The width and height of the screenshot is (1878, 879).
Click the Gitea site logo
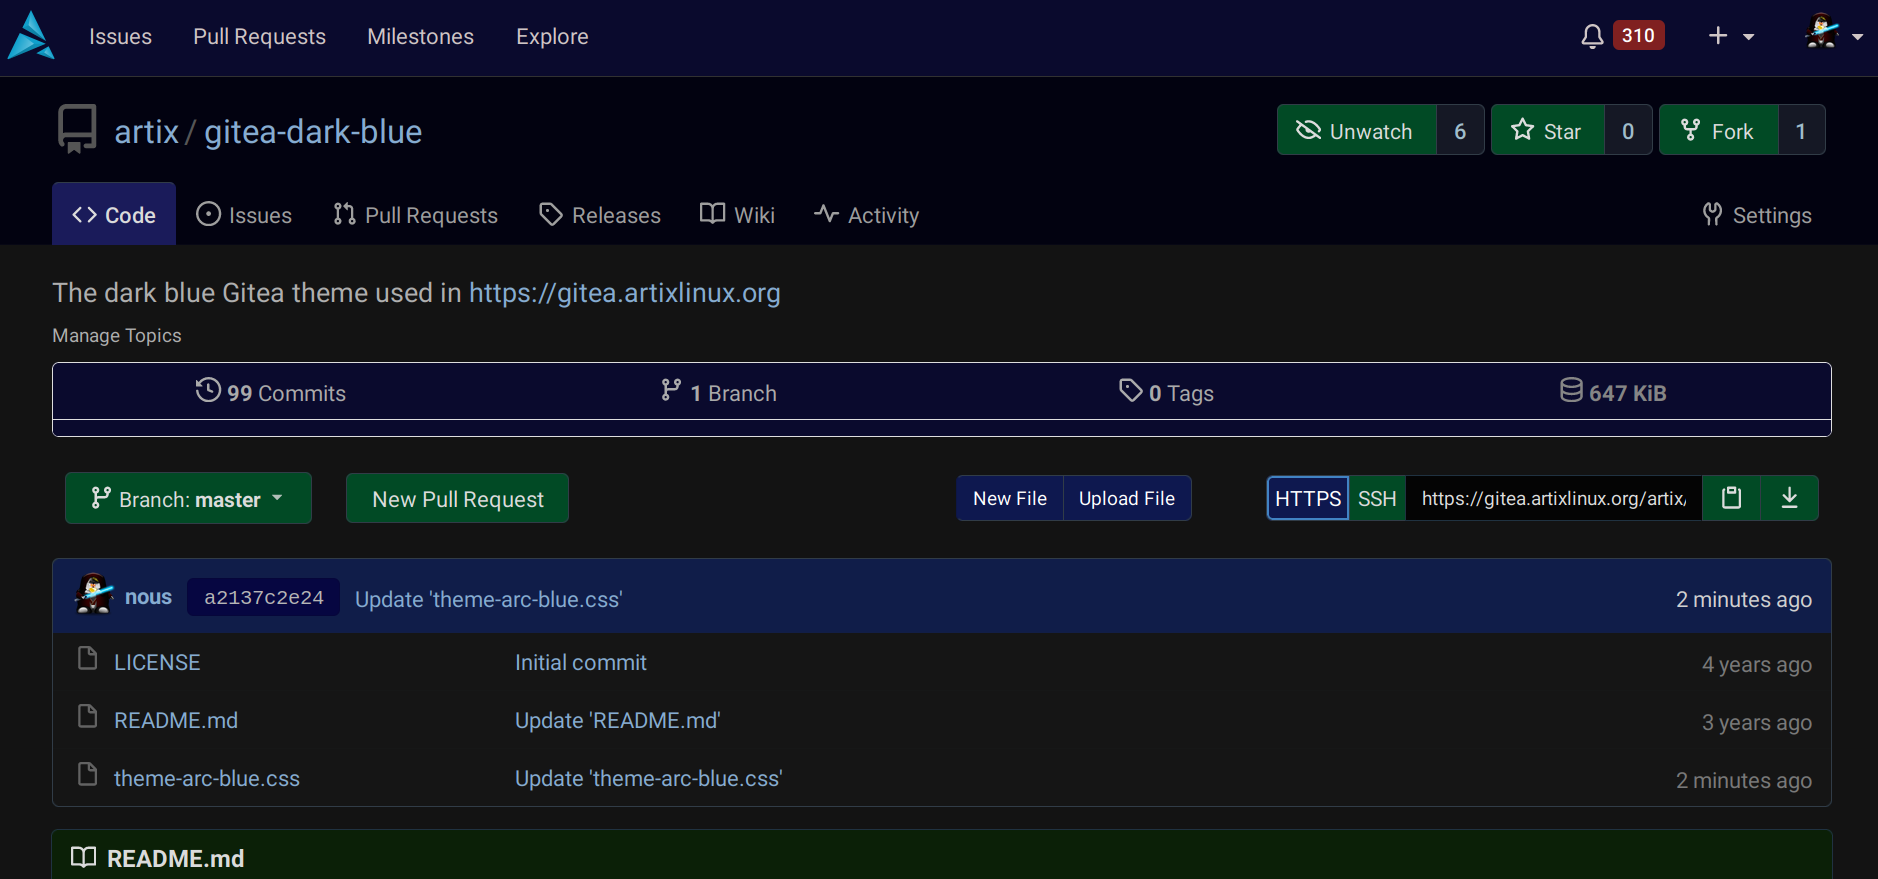click(x=31, y=36)
